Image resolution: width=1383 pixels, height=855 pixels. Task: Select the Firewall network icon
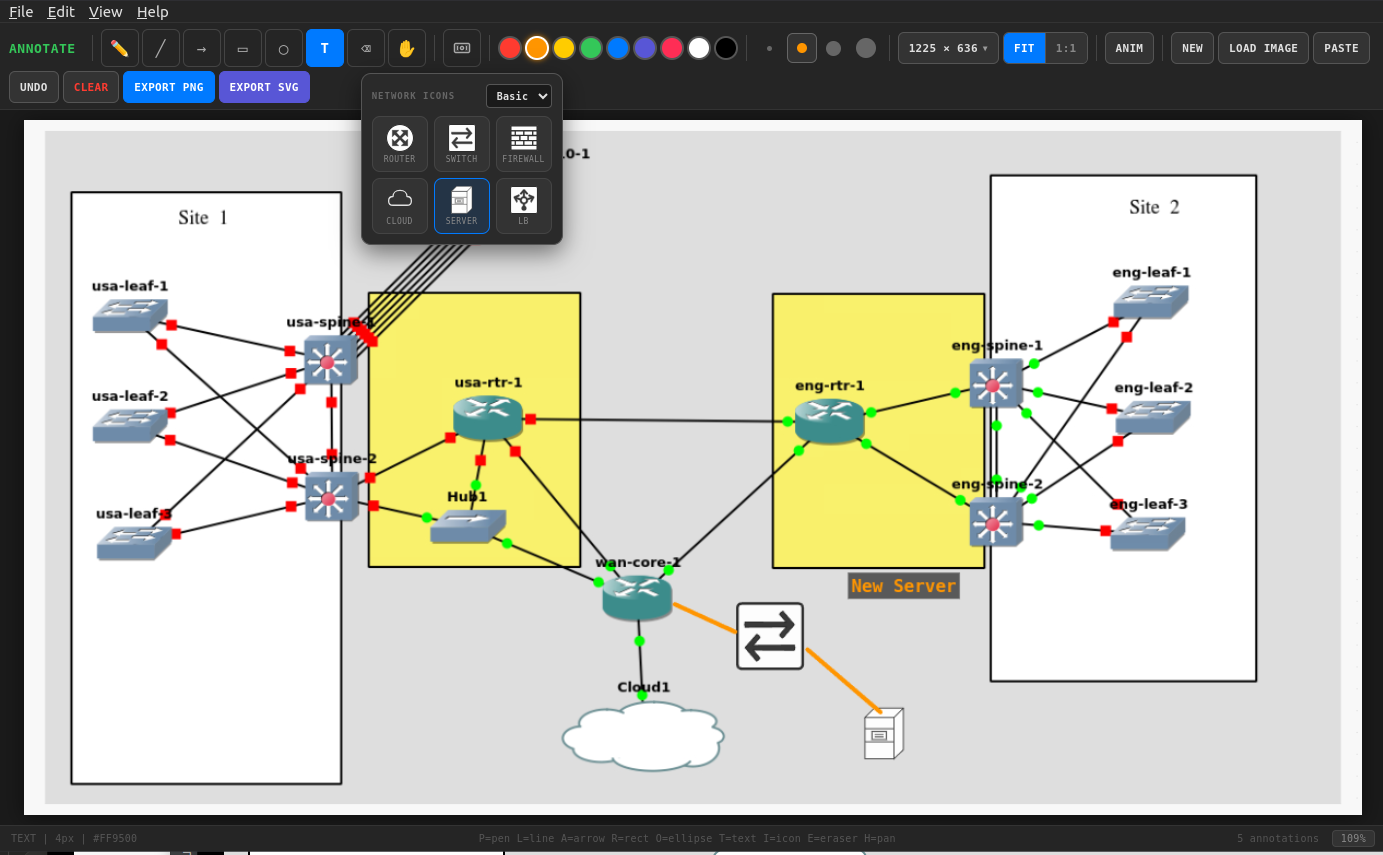[x=523, y=143]
